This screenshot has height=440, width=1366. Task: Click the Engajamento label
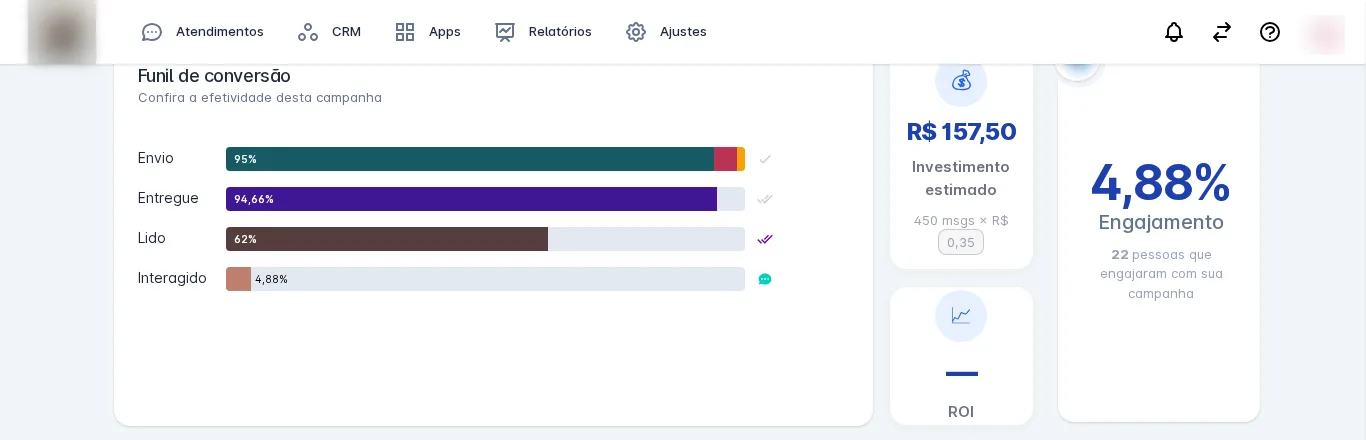[x=1161, y=222]
